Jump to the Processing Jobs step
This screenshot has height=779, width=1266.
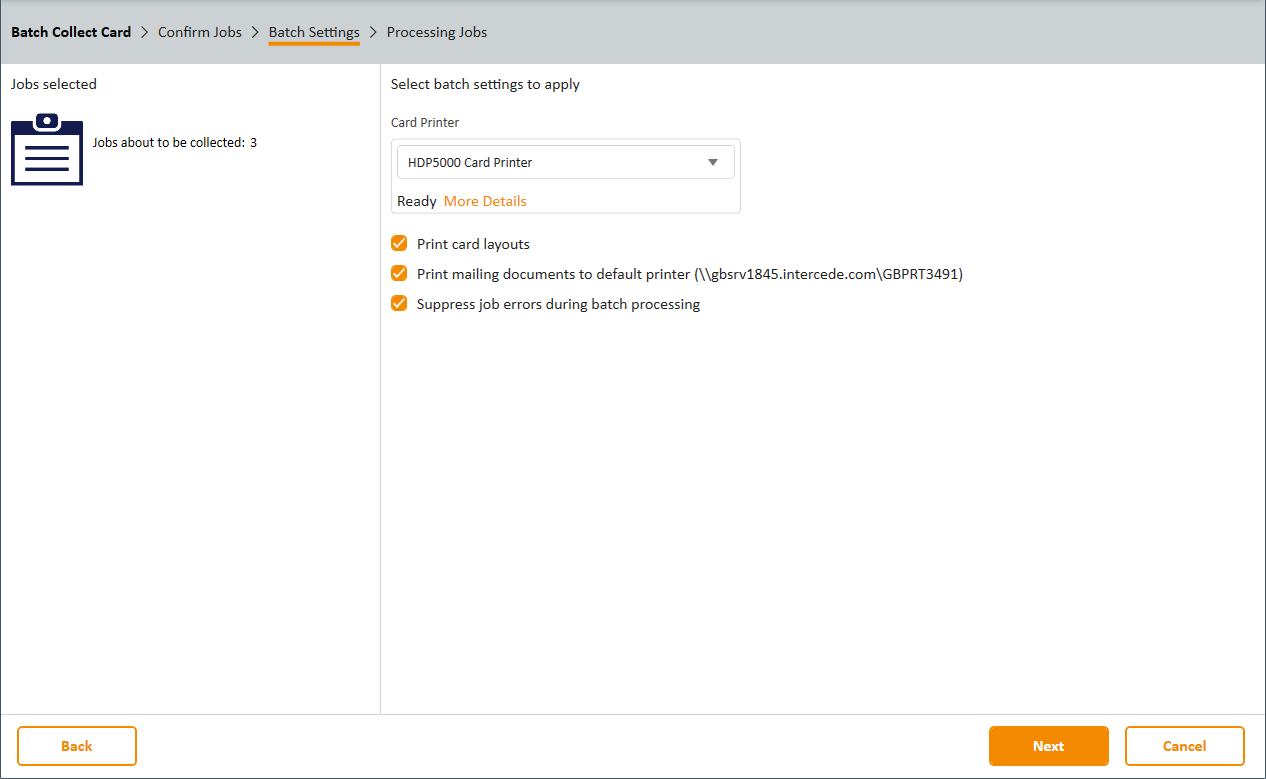coord(437,32)
